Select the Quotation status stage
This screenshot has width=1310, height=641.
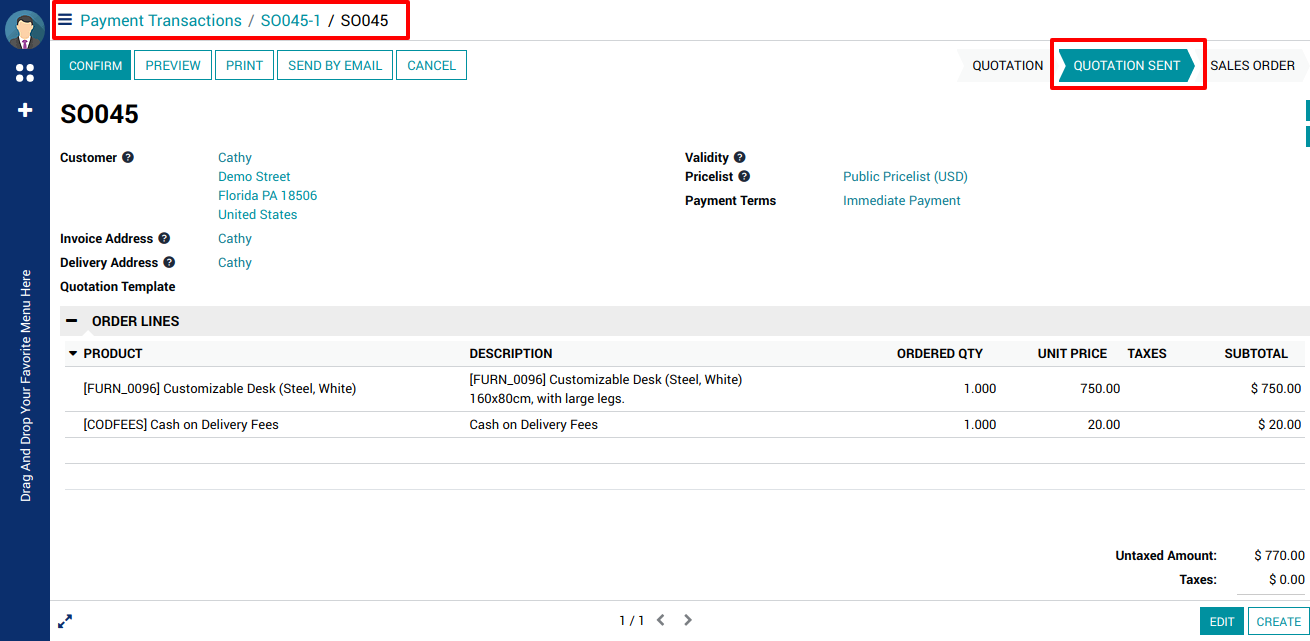pyautogui.click(x=1007, y=65)
